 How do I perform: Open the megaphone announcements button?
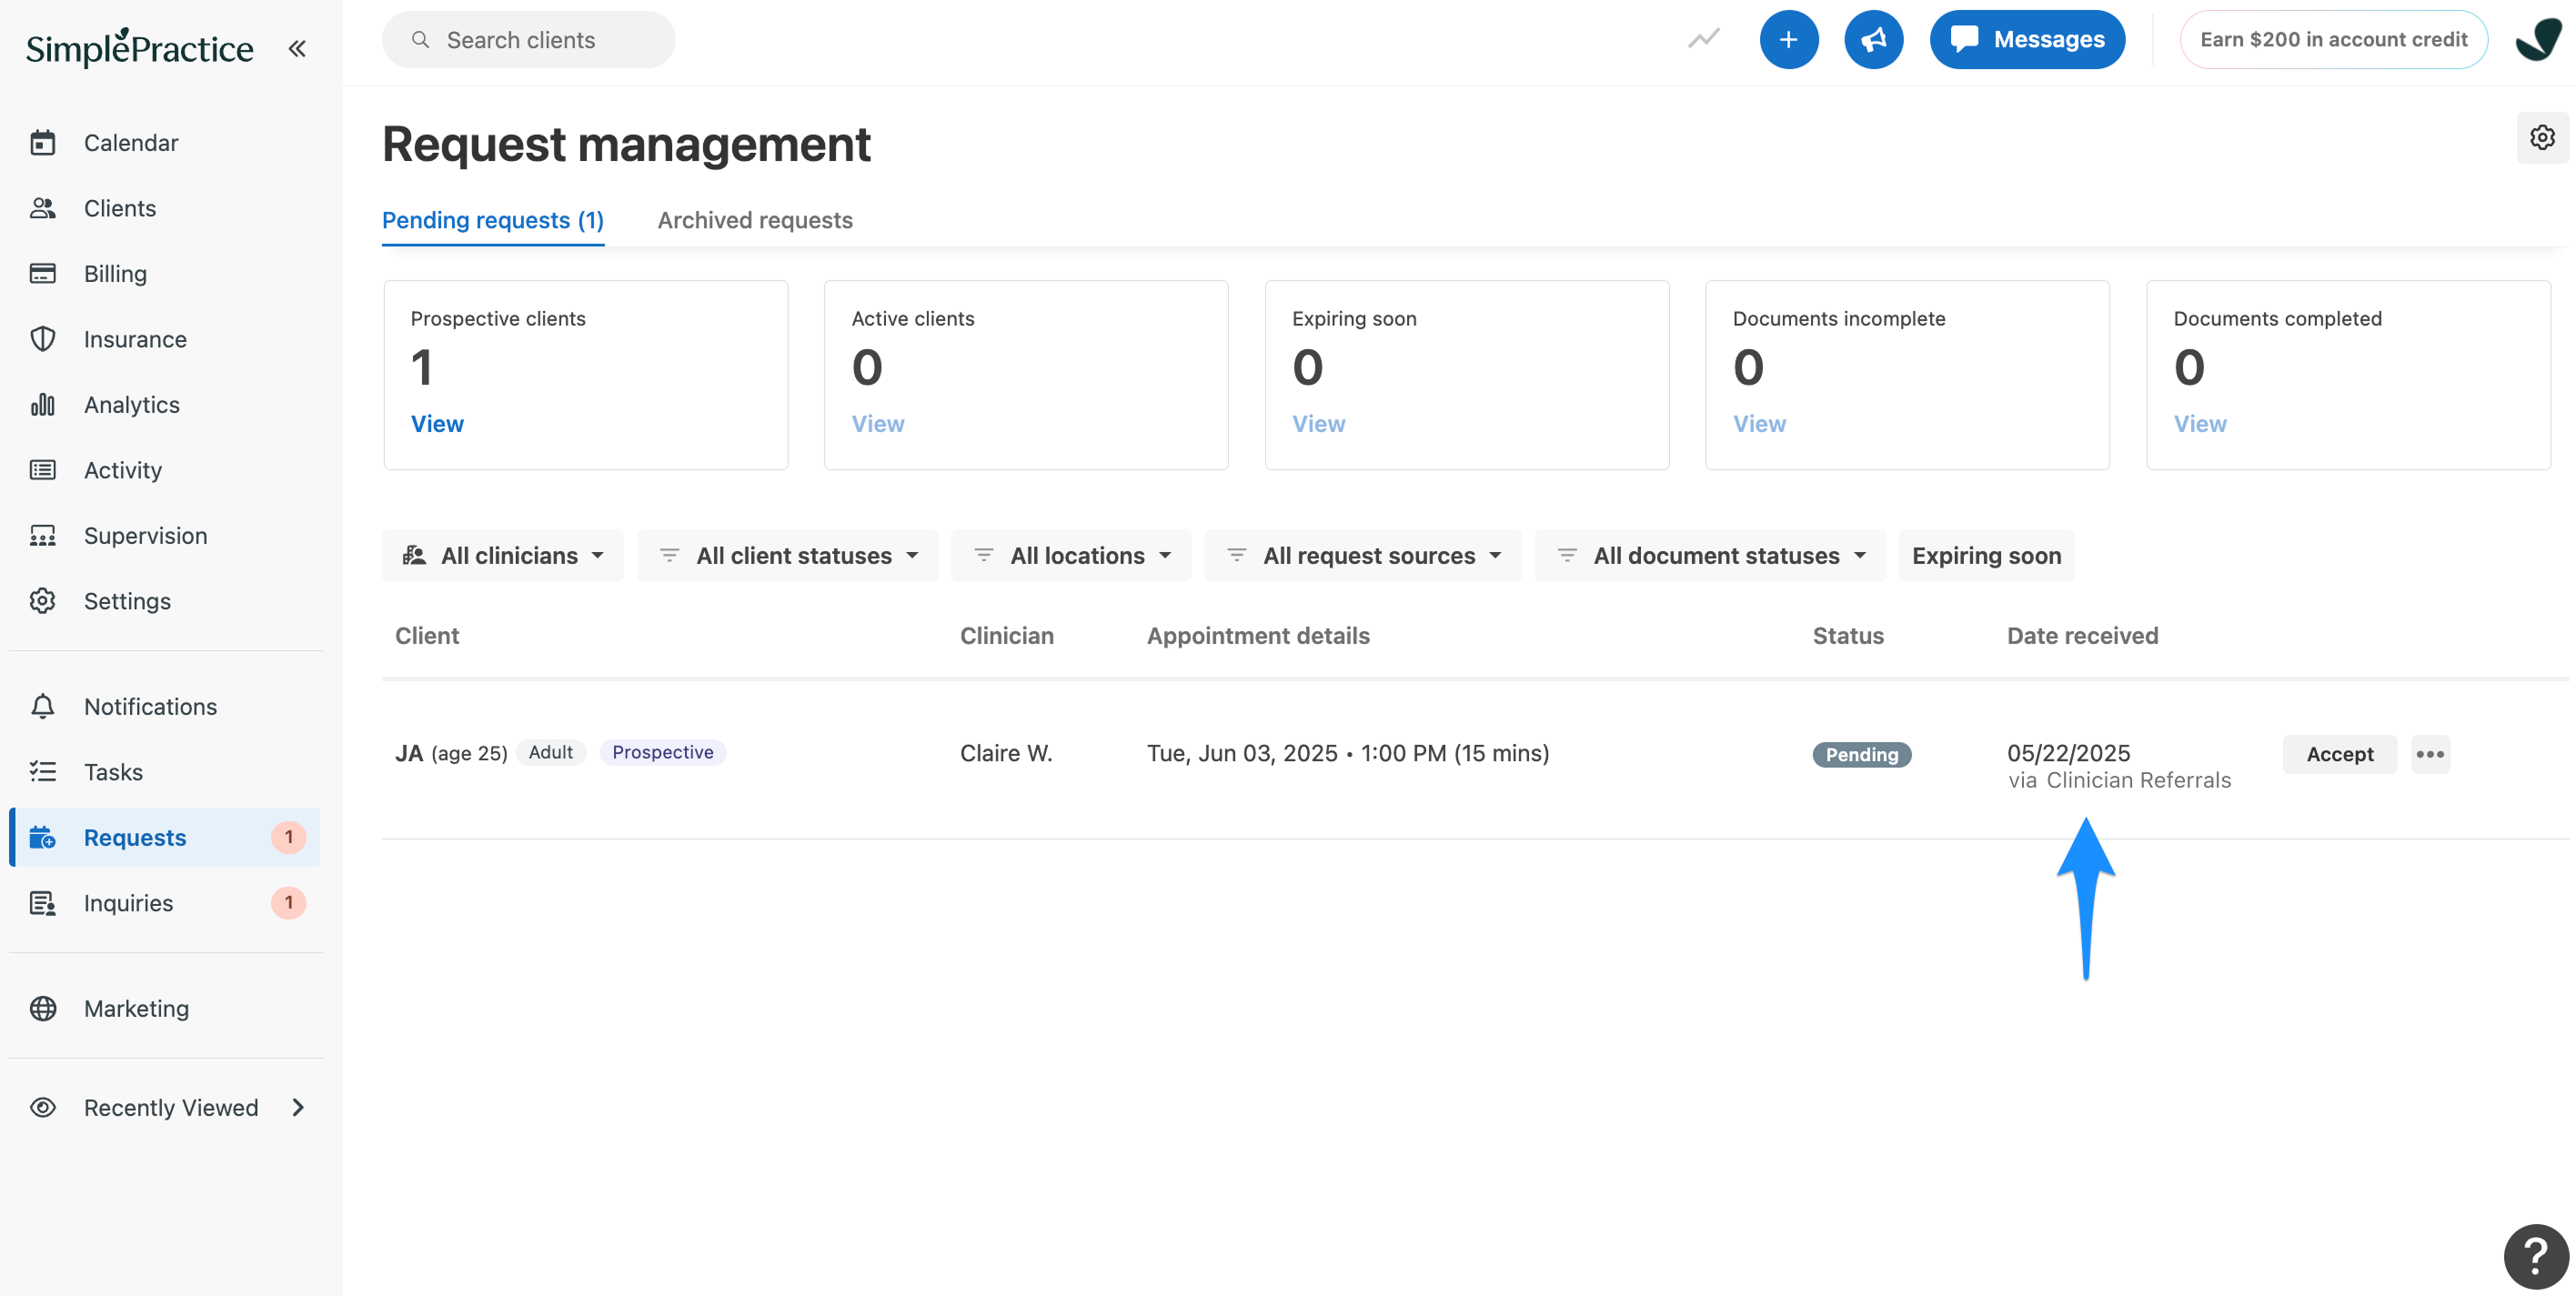click(x=1873, y=40)
